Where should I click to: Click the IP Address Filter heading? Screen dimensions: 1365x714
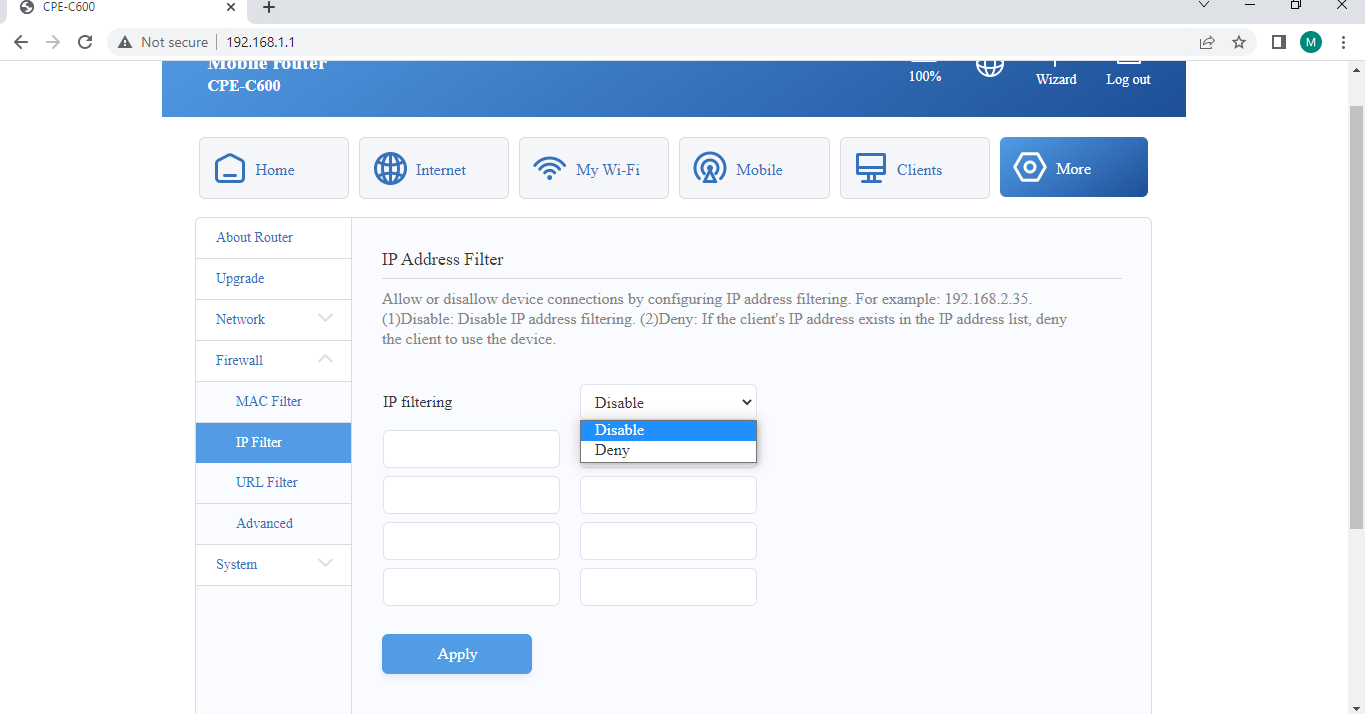443,260
